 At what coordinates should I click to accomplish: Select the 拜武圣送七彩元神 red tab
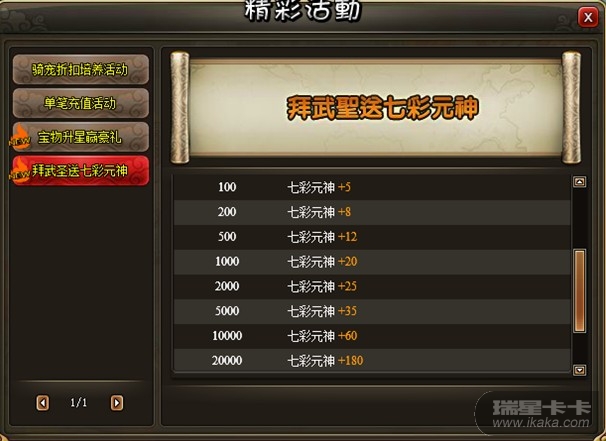click(81, 171)
